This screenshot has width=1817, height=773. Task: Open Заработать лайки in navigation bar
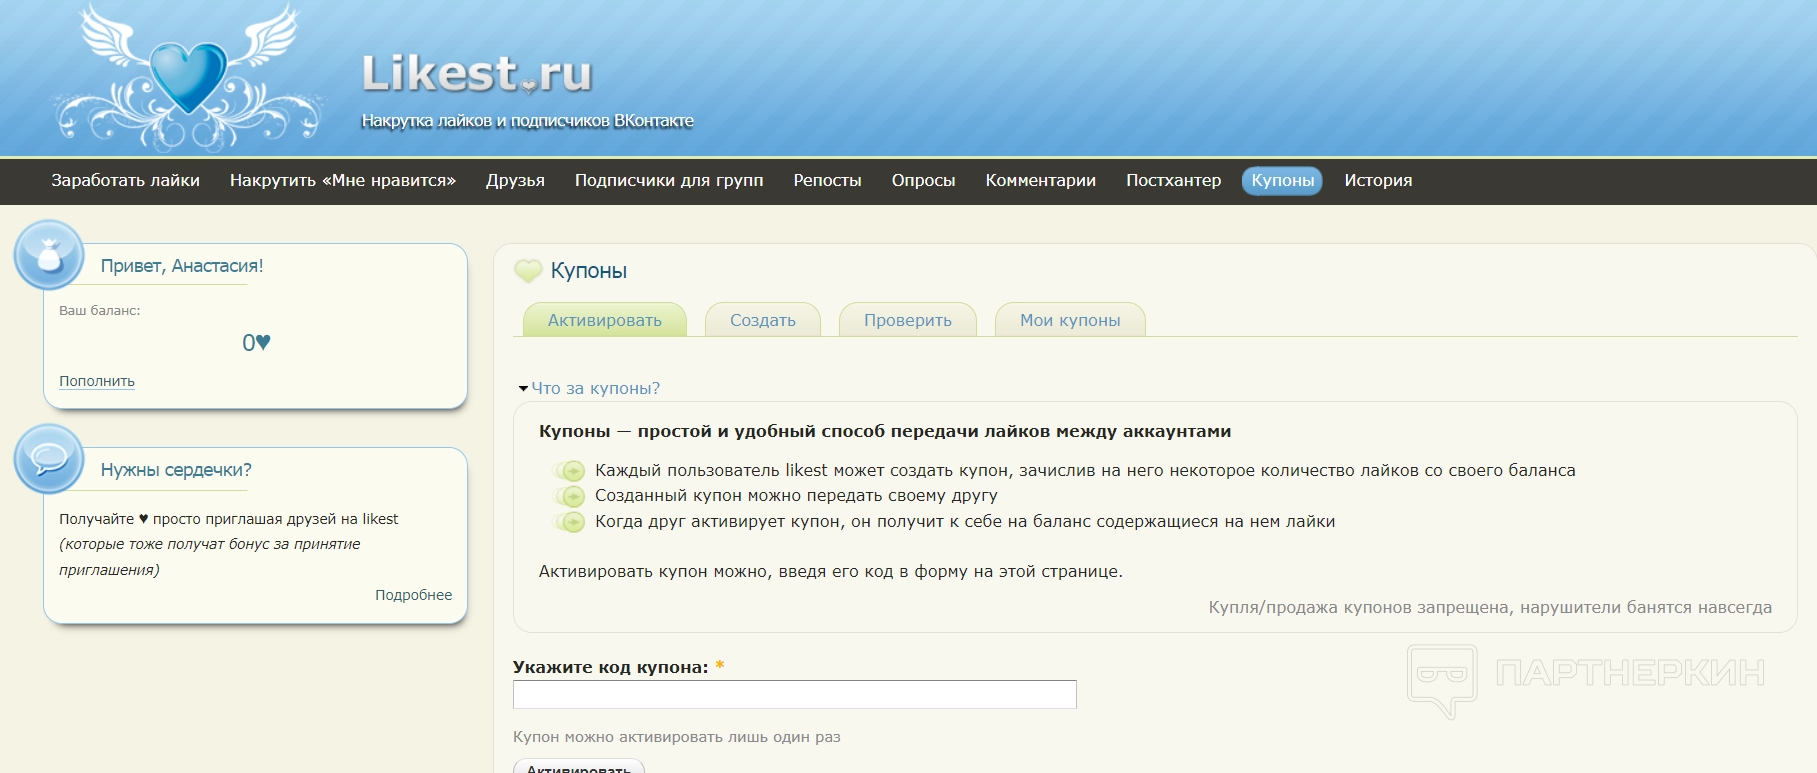126,181
